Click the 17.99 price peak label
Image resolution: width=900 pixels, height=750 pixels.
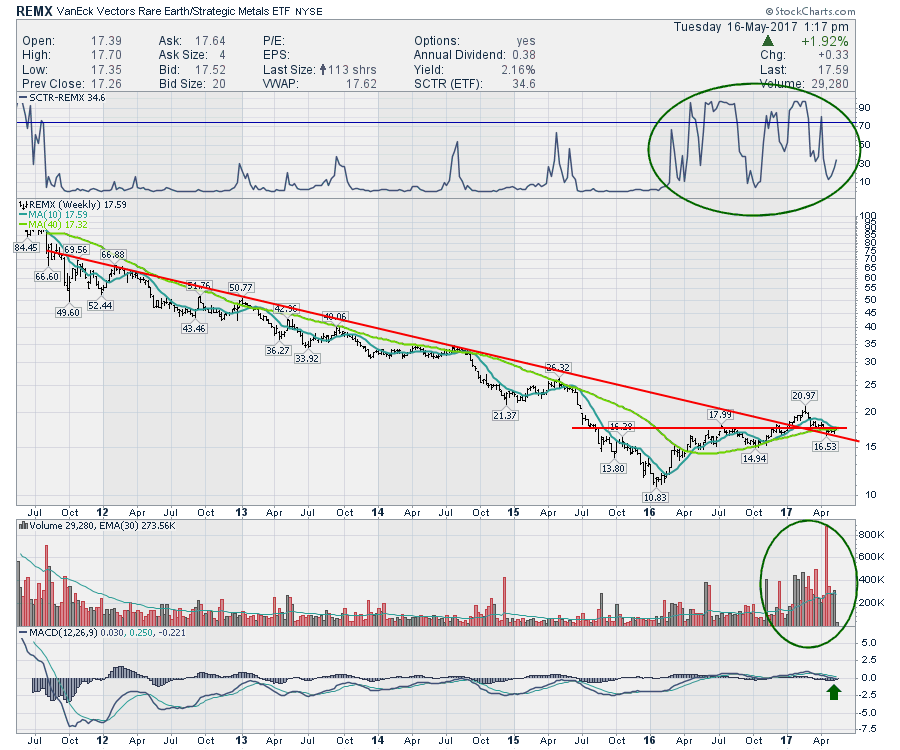coord(720,415)
